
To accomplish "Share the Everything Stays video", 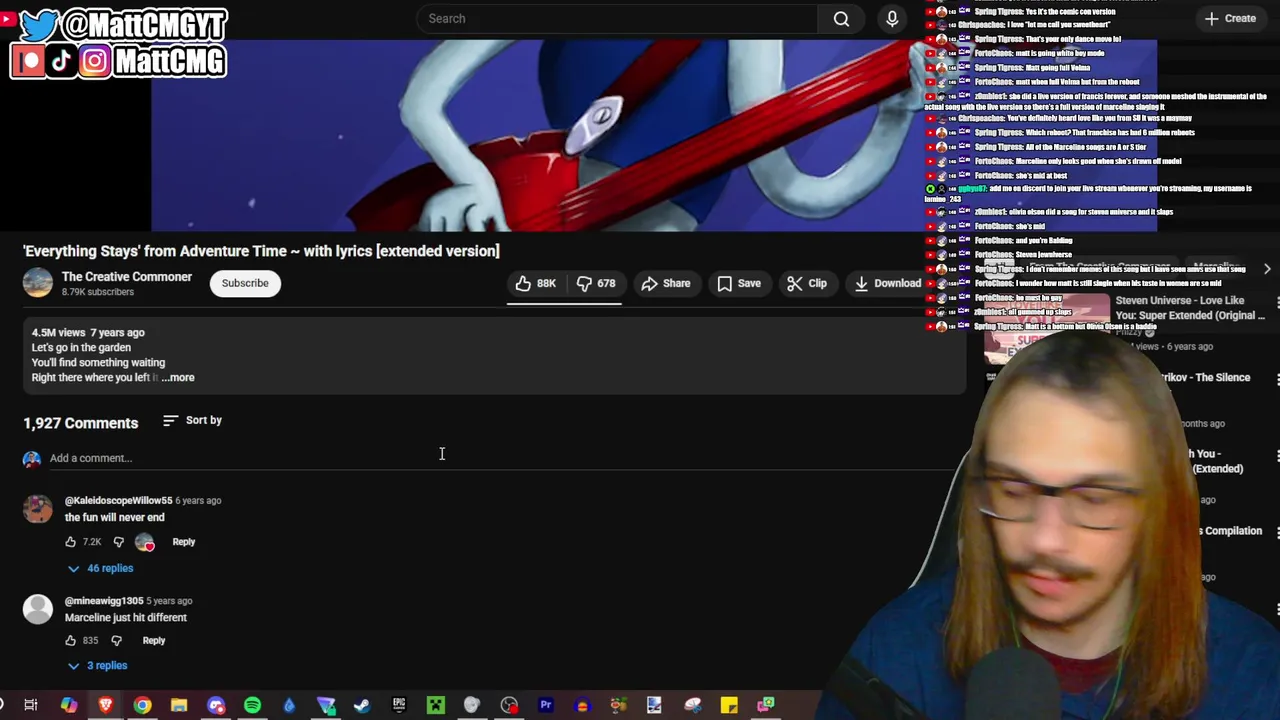I will (666, 283).
